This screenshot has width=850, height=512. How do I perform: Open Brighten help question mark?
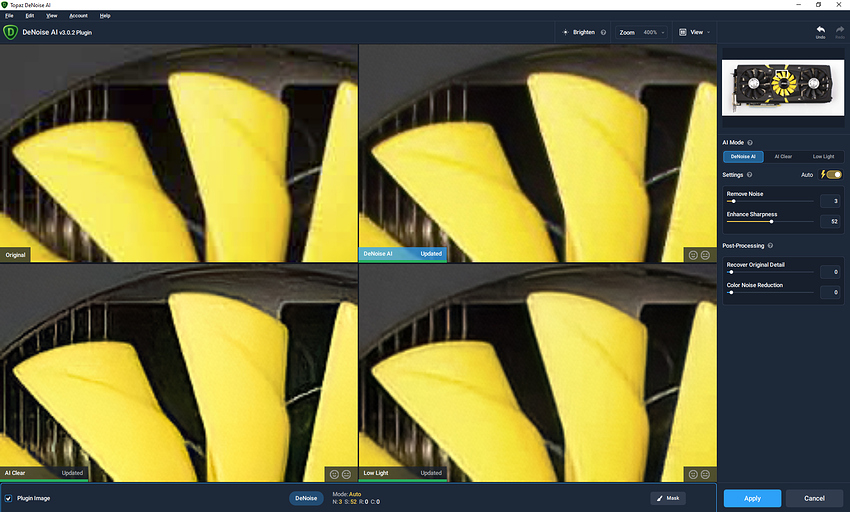point(603,33)
